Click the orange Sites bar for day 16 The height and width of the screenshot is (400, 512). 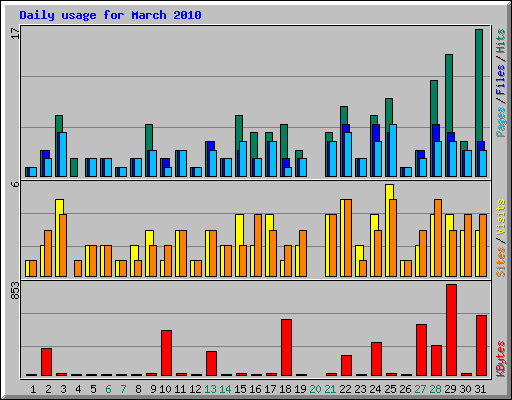(x=258, y=246)
